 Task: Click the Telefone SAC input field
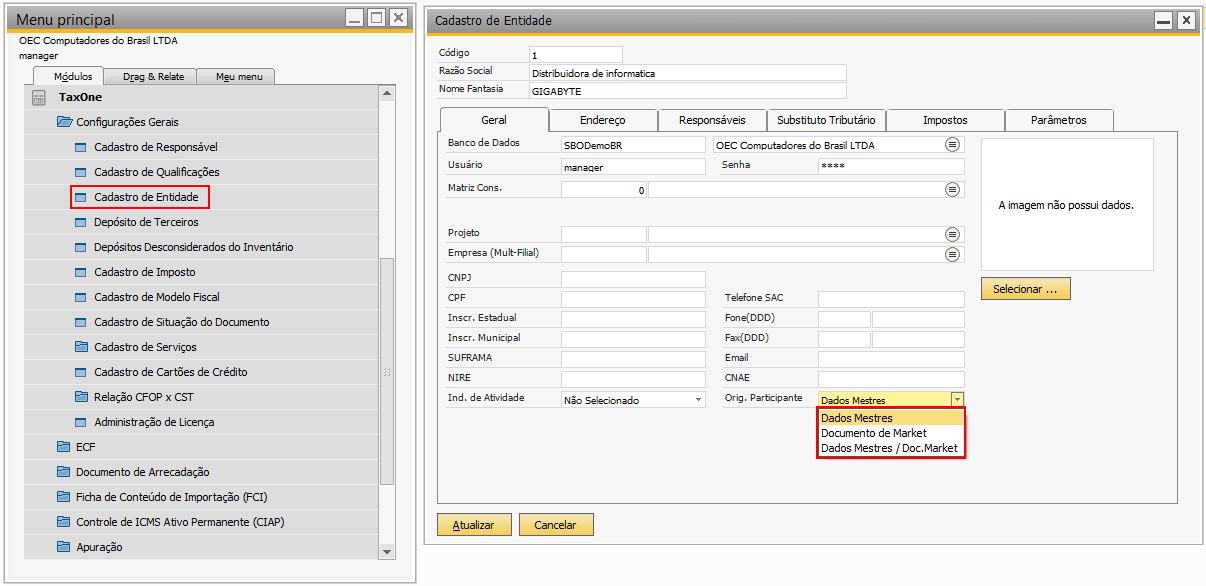point(891,299)
